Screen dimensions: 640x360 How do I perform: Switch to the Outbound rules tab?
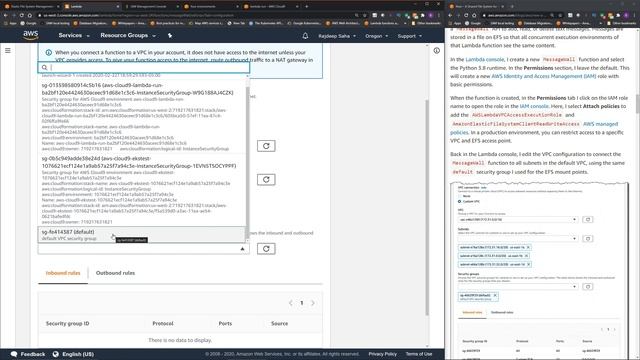(x=115, y=273)
